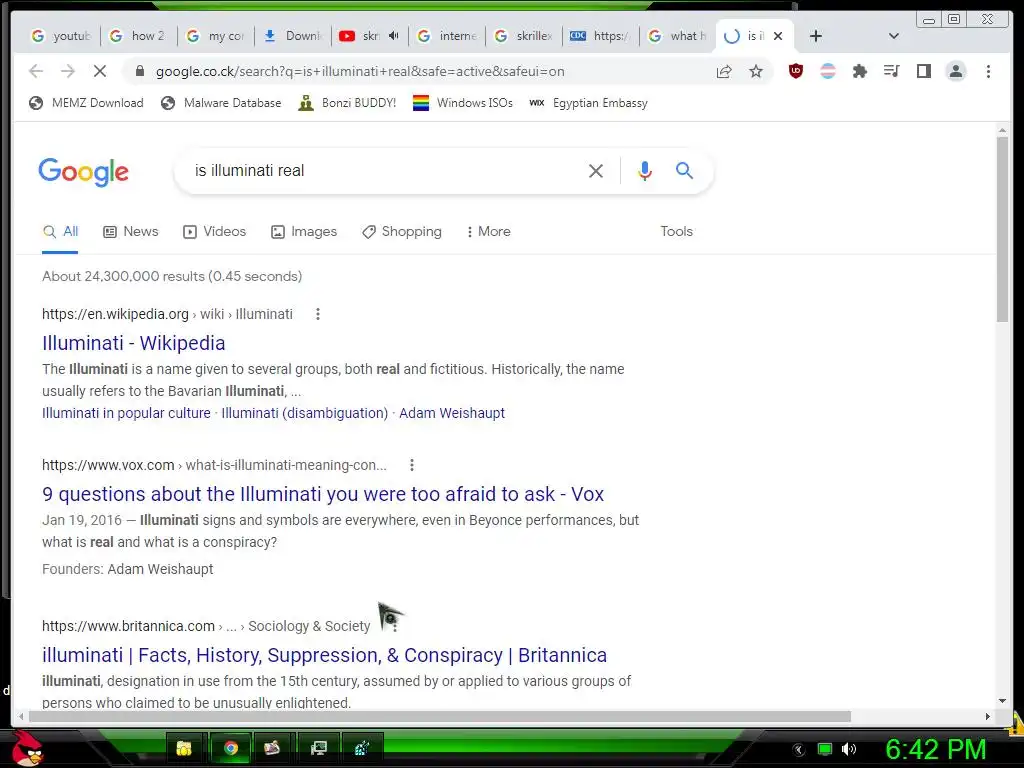The height and width of the screenshot is (768, 1024).
Task: Click the Google search input field
Action: [x=385, y=171]
